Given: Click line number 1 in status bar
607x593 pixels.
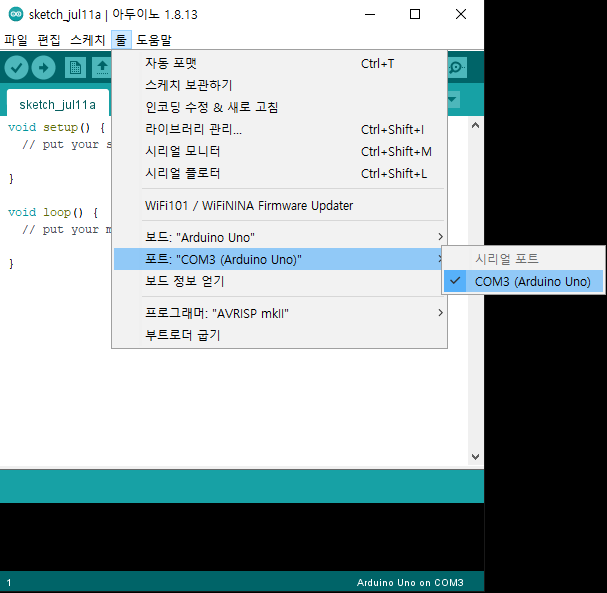Looking at the screenshot, I should (x=9, y=583).
